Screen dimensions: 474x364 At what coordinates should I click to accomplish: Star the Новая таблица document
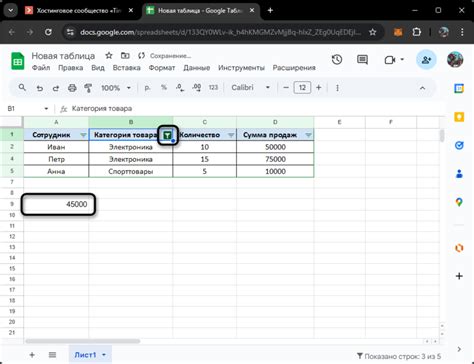(109, 56)
